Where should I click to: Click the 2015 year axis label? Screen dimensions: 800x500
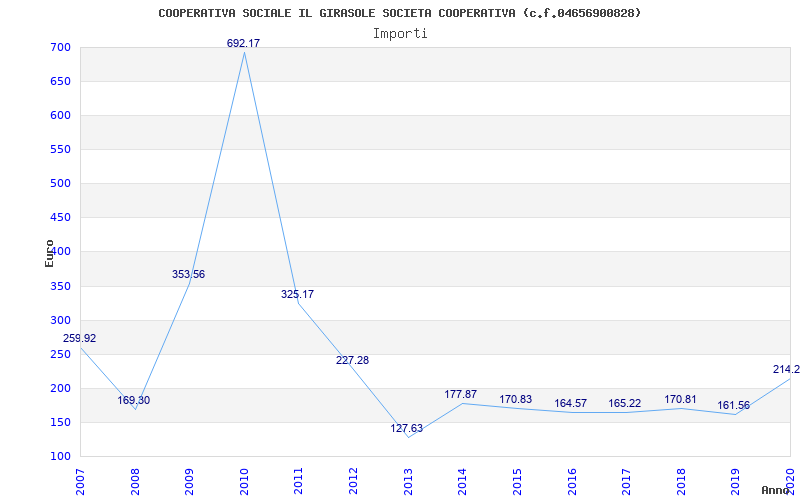517,481
